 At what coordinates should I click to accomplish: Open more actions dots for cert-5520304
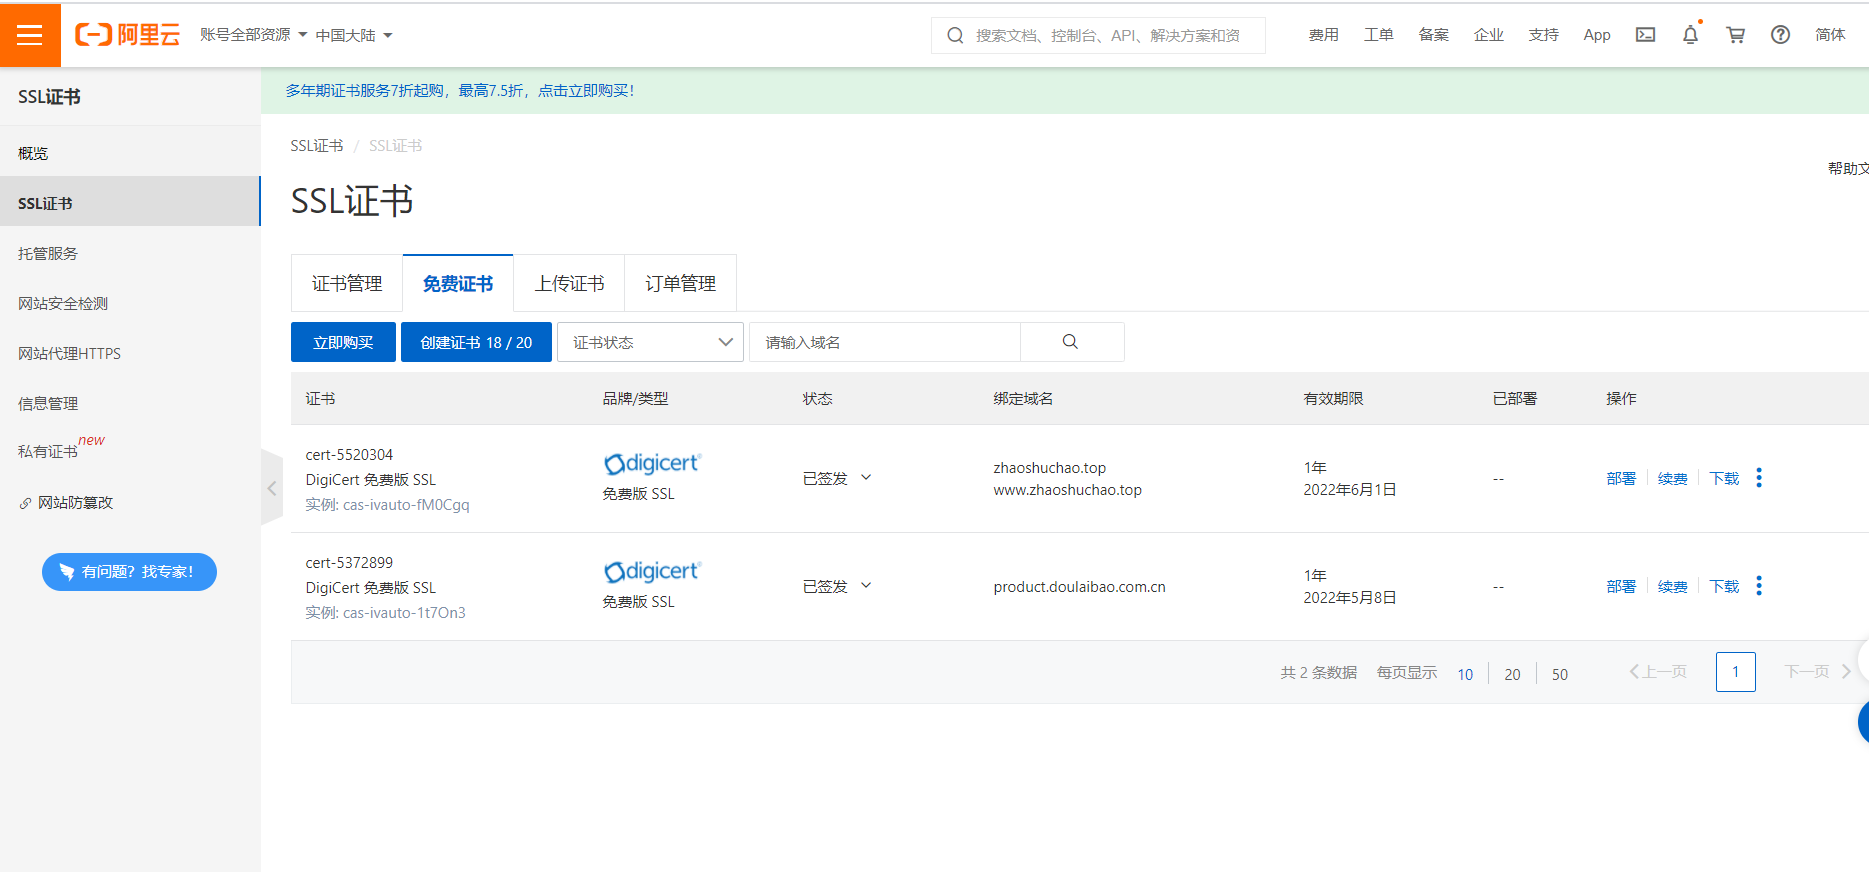click(x=1759, y=478)
